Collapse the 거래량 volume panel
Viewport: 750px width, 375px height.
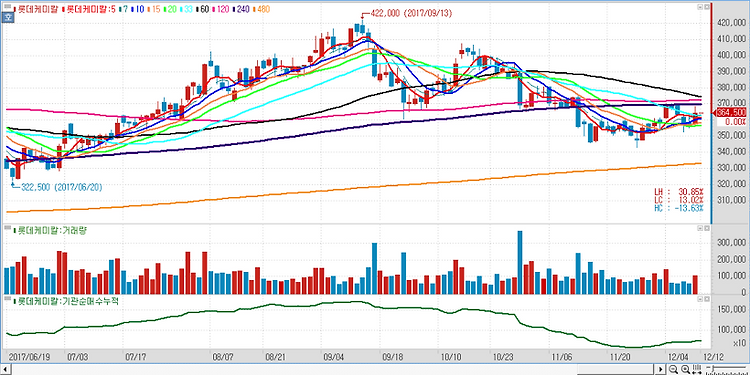click(x=700, y=228)
